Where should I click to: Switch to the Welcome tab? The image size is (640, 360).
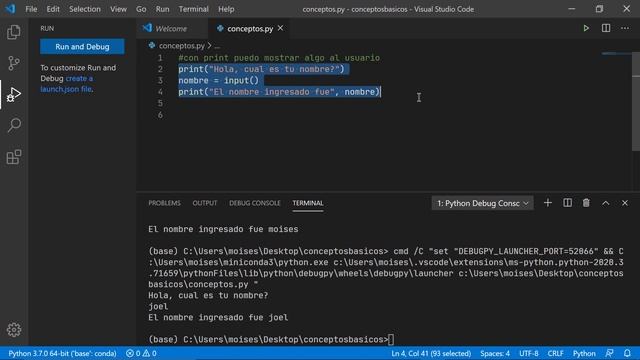(171, 29)
